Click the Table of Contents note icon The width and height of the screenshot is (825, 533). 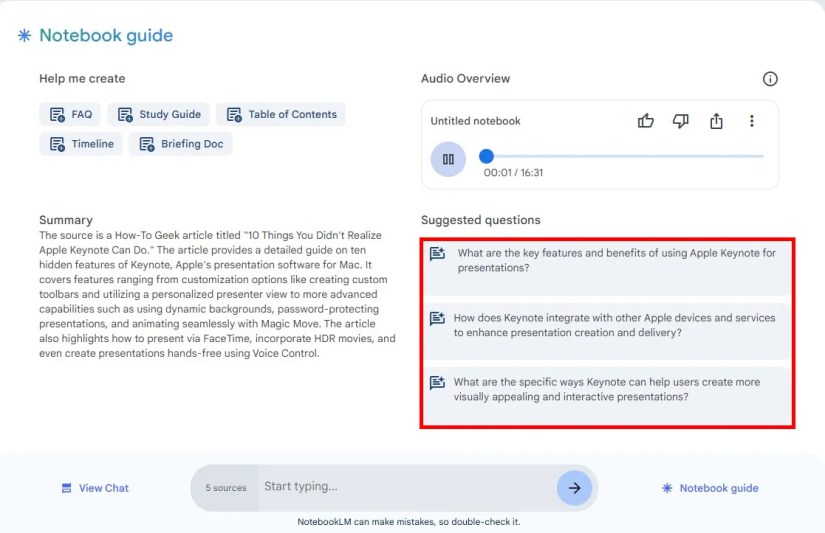[x=234, y=114]
